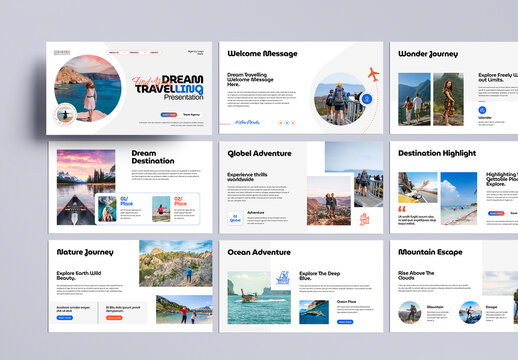Click 'Explore The Deep Blue.' subheading
The image size is (518, 360).
click(x=319, y=276)
